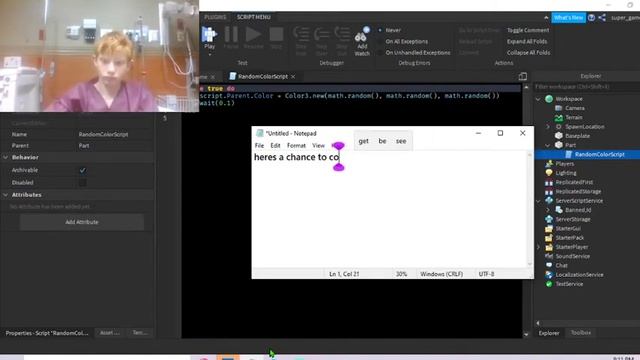Click the help question mark icon

[x=591, y=18]
